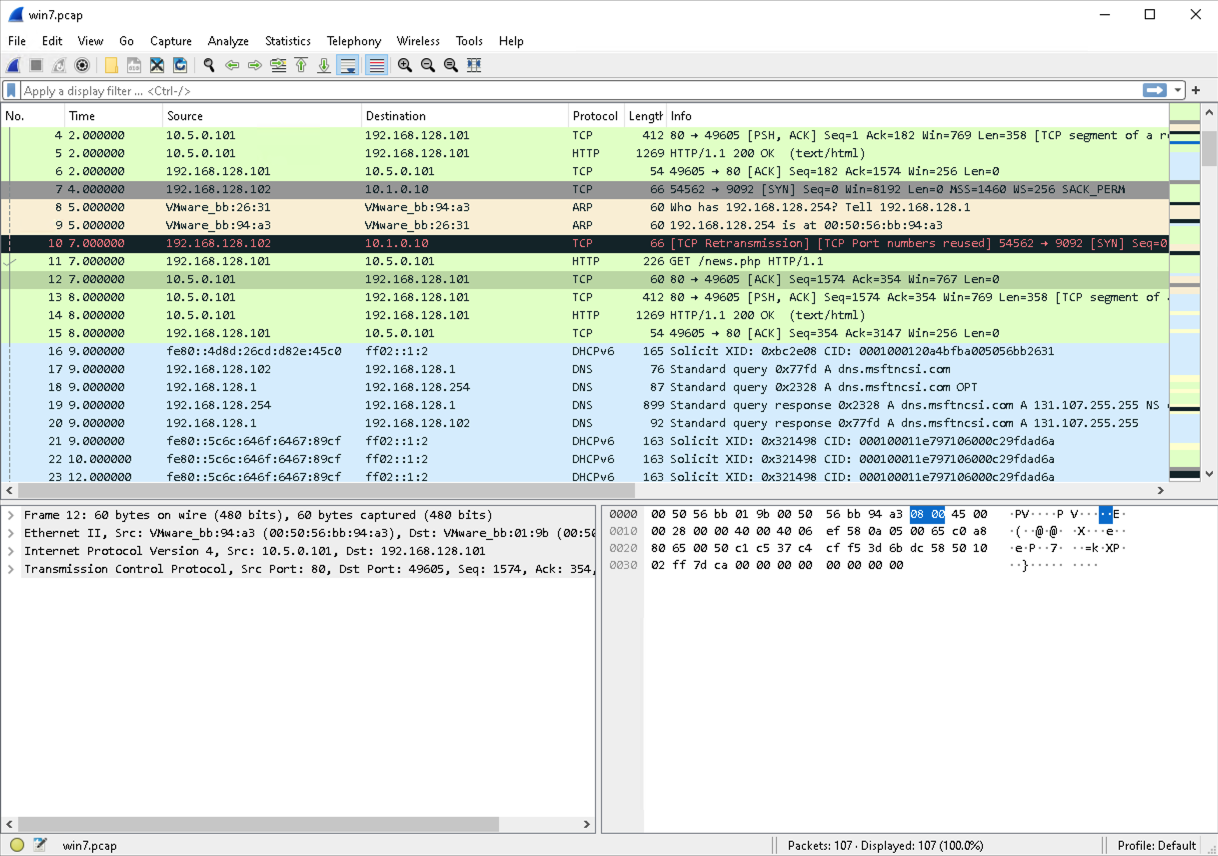Image resolution: width=1218 pixels, height=856 pixels.
Task: Sort by the Destination column header
Action: coord(465,116)
